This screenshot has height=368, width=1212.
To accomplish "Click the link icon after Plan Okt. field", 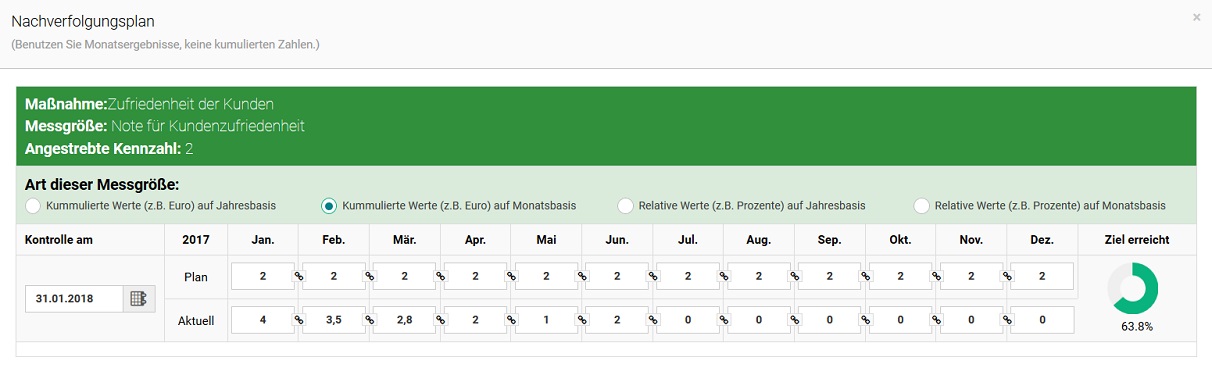I will [x=937, y=277].
